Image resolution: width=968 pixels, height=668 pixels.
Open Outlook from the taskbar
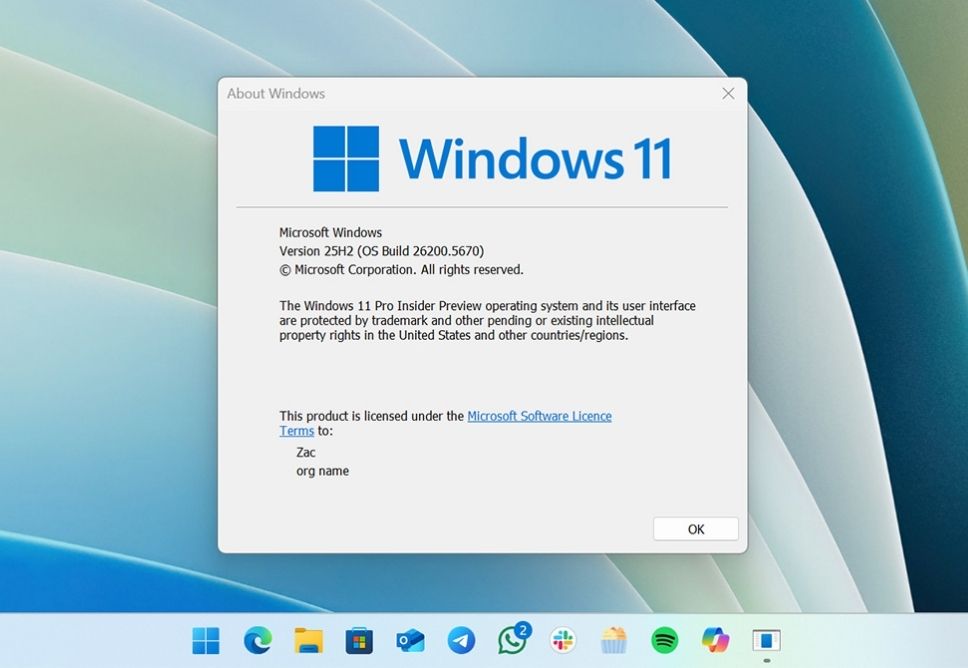tap(410, 640)
